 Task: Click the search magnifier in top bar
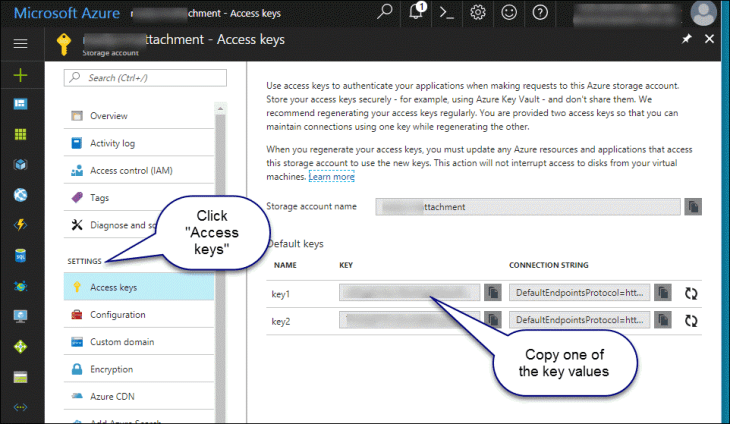385,12
